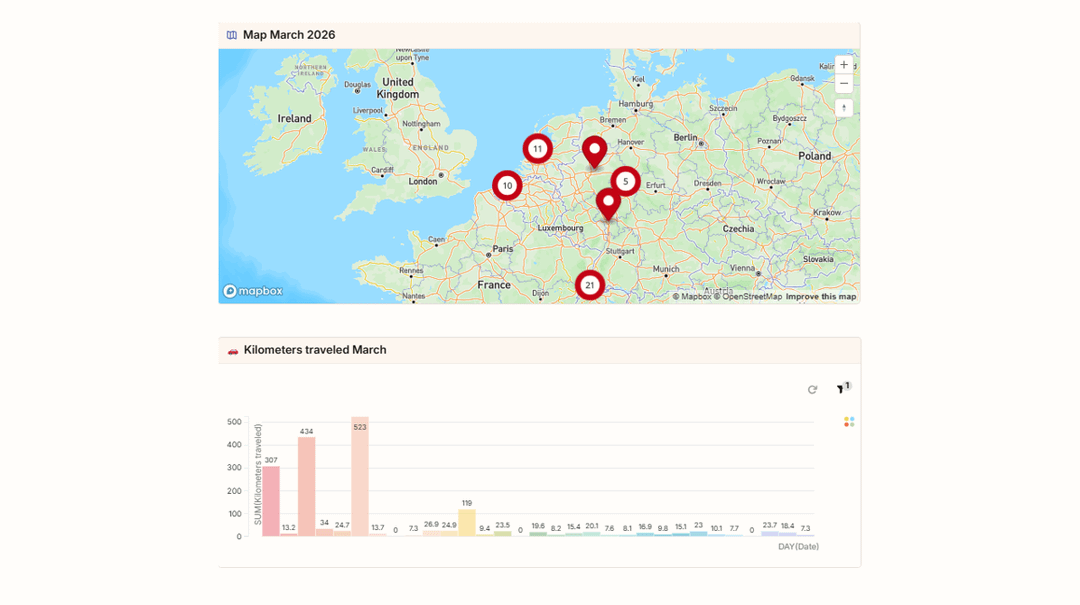Open the chart filter with badge 1
This screenshot has height=605, width=1080.
pos(841,389)
